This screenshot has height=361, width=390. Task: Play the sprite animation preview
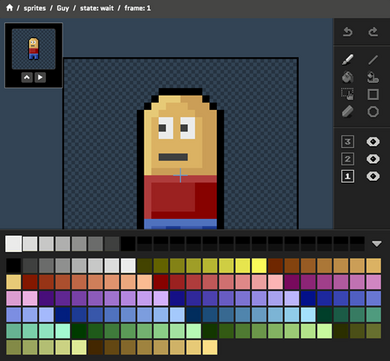[40, 77]
